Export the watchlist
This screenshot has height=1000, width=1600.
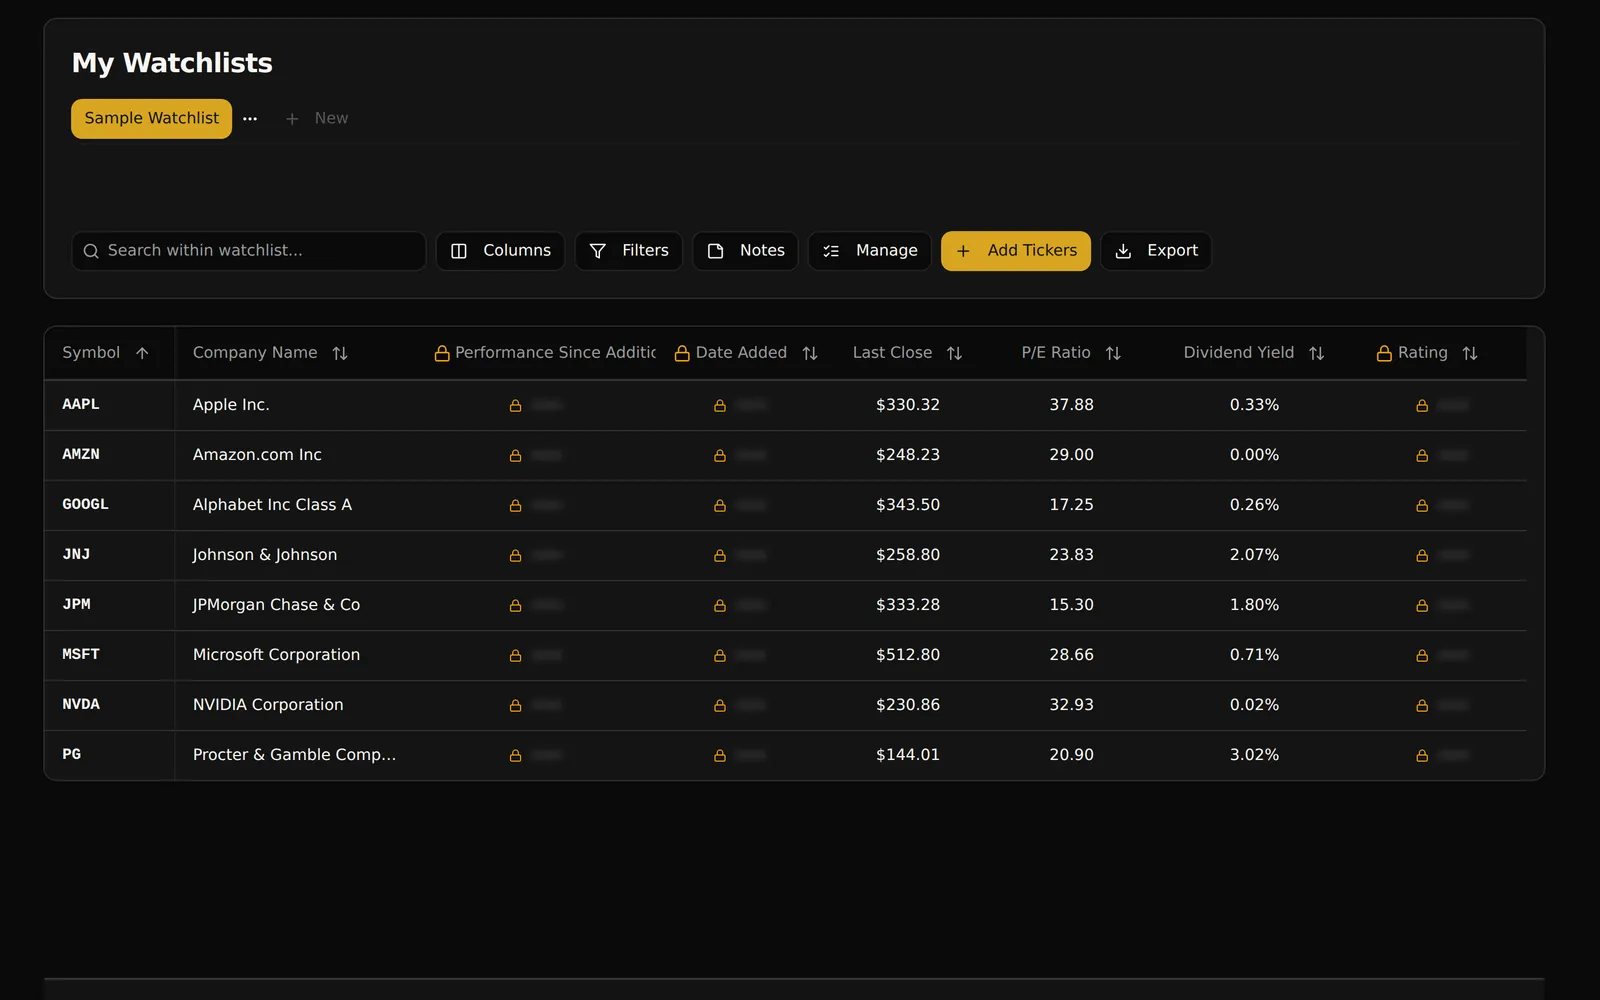(x=1156, y=251)
